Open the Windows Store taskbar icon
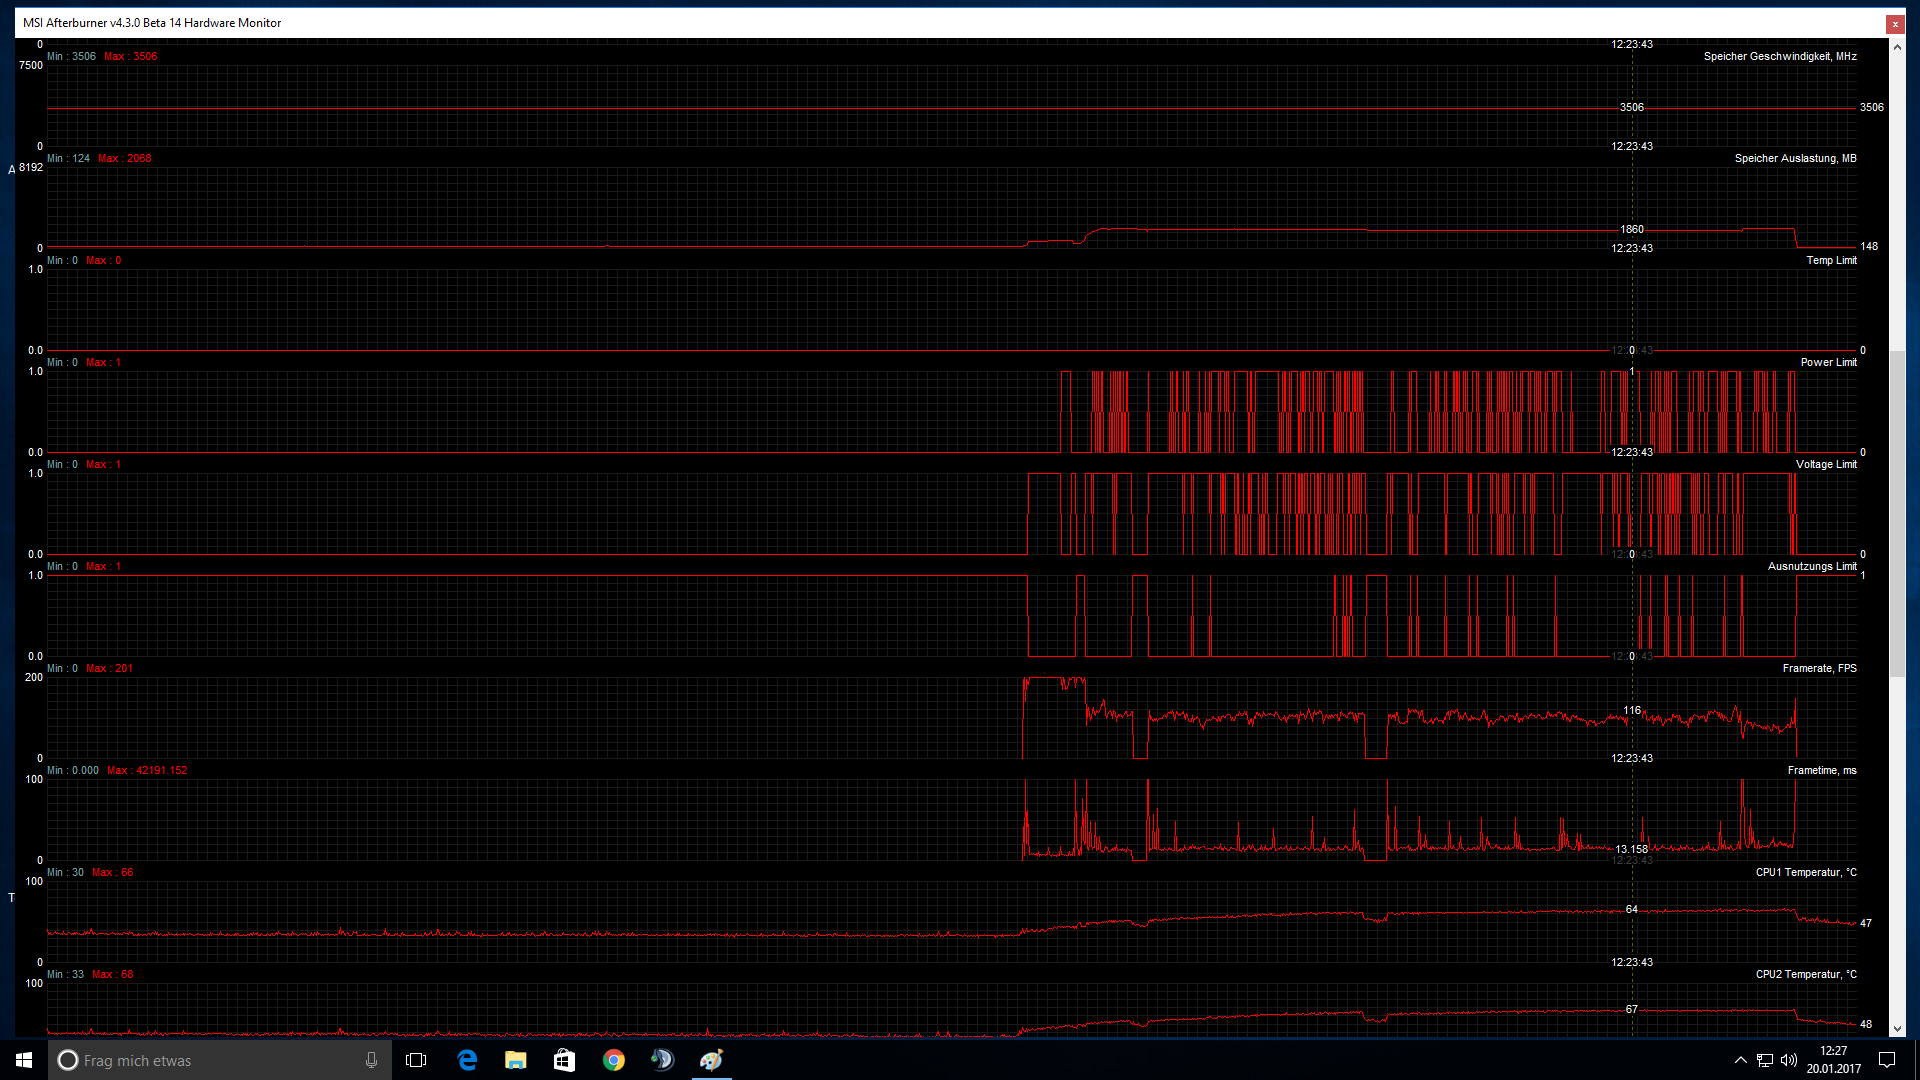Screen dimensions: 1920x1080 (565, 1060)
